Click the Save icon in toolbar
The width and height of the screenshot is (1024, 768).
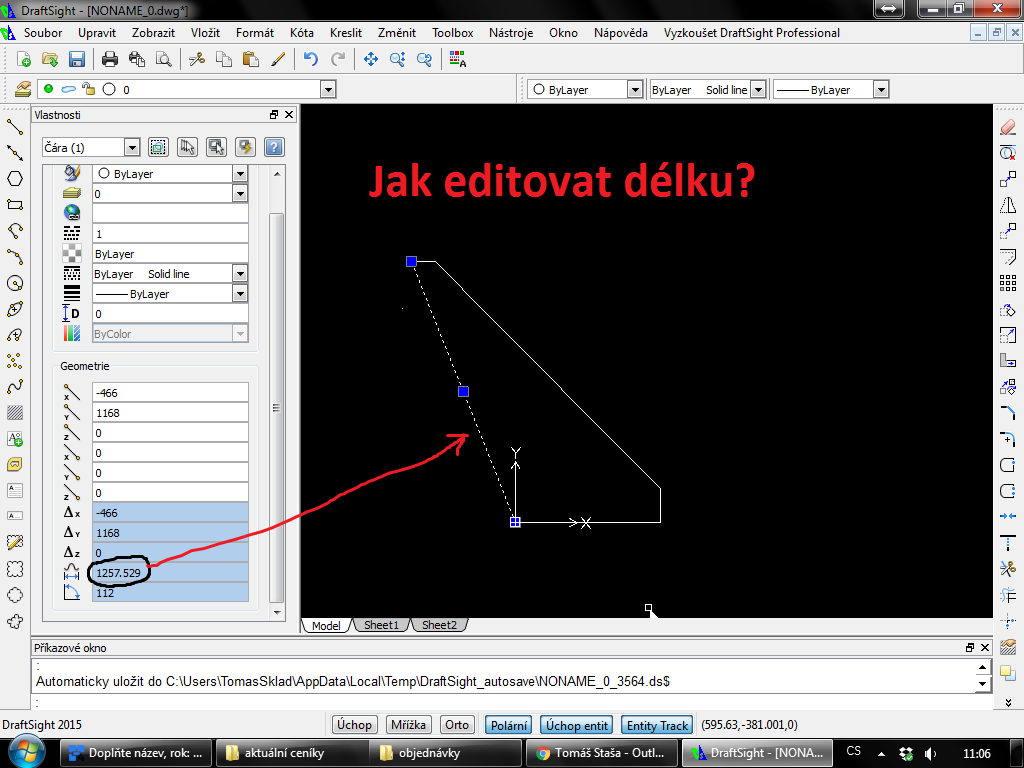[76, 59]
